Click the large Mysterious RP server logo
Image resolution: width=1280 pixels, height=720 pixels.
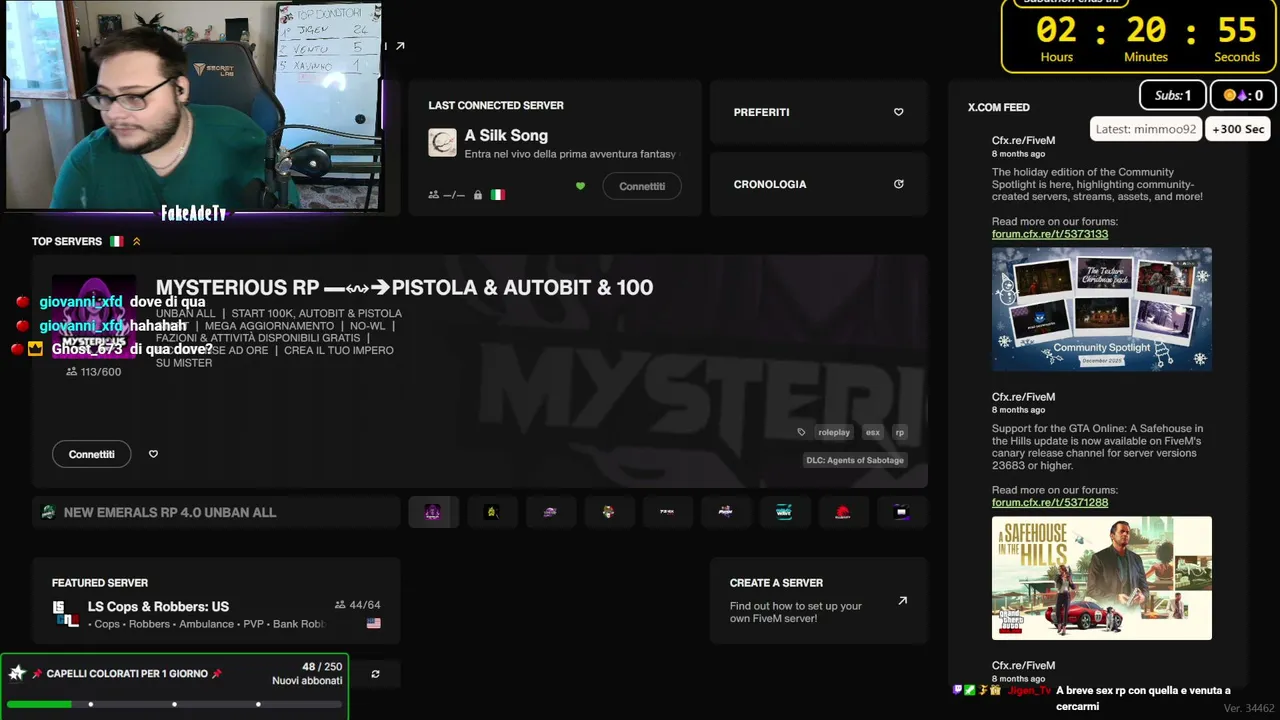tap(94, 316)
